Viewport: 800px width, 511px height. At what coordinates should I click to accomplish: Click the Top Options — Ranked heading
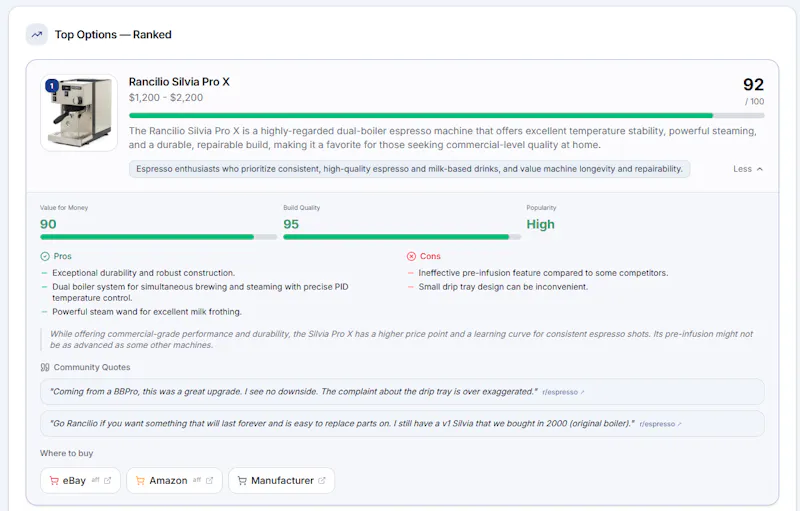(113, 35)
